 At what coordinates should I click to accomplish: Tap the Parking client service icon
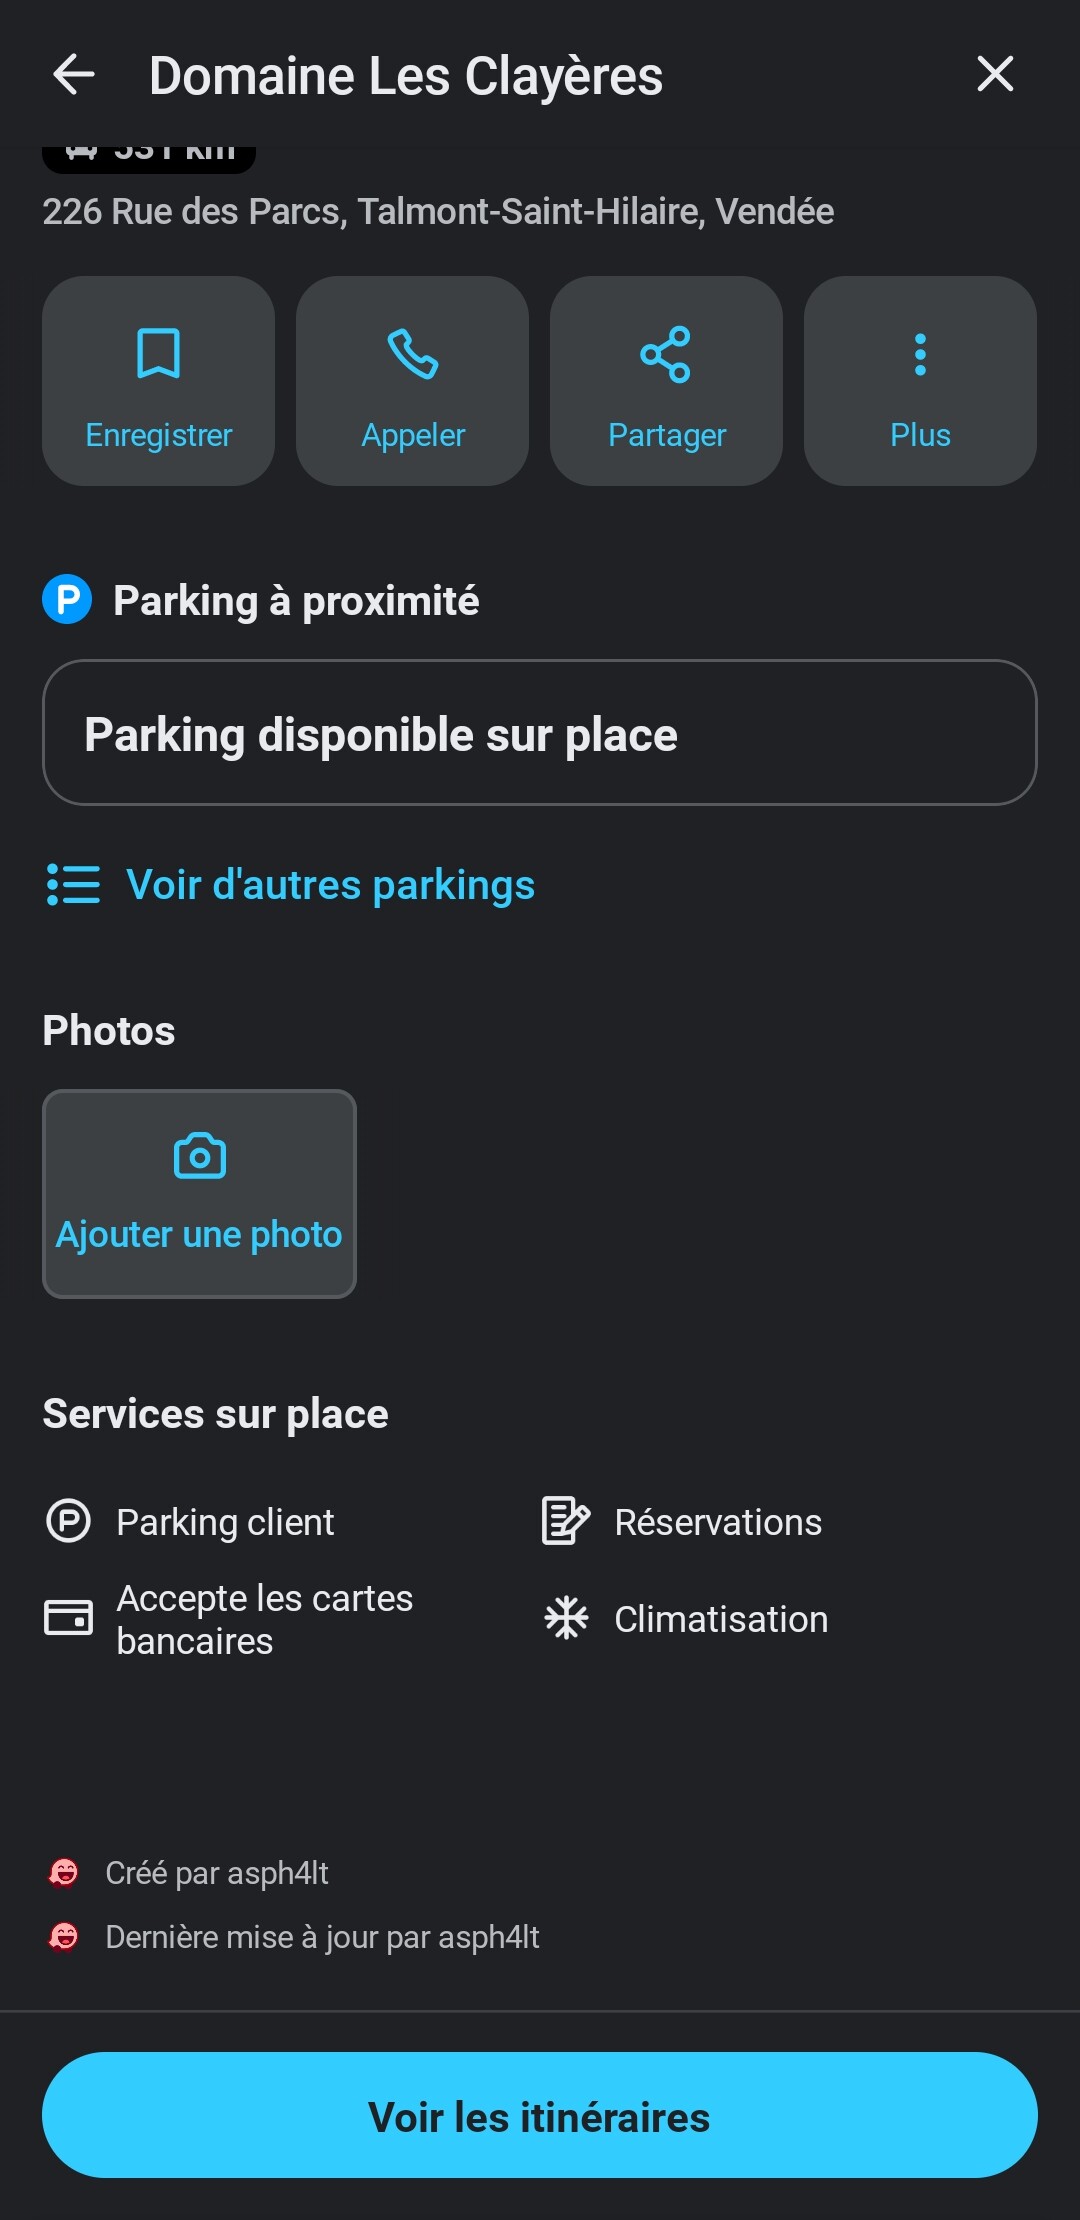point(68,1521)
